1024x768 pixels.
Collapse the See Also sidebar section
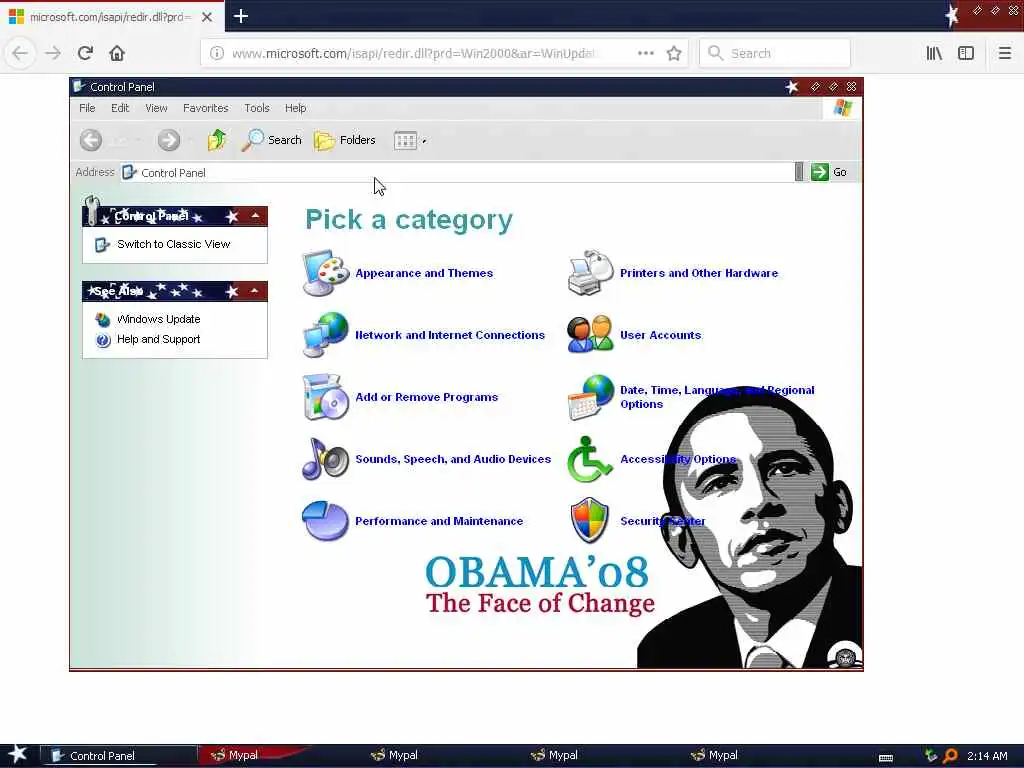255,291
